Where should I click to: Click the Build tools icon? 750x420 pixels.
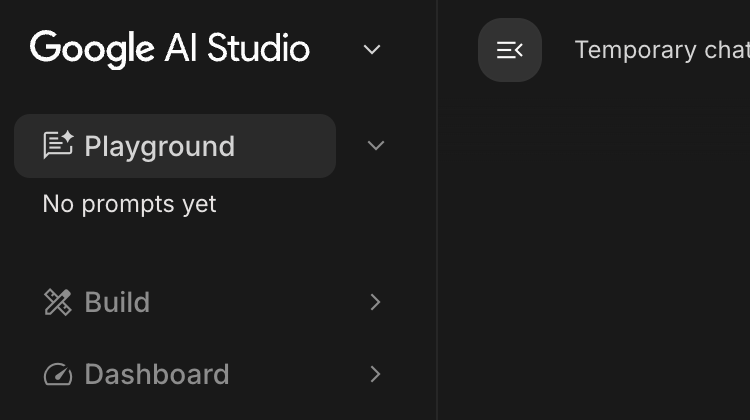click(58, 302)
